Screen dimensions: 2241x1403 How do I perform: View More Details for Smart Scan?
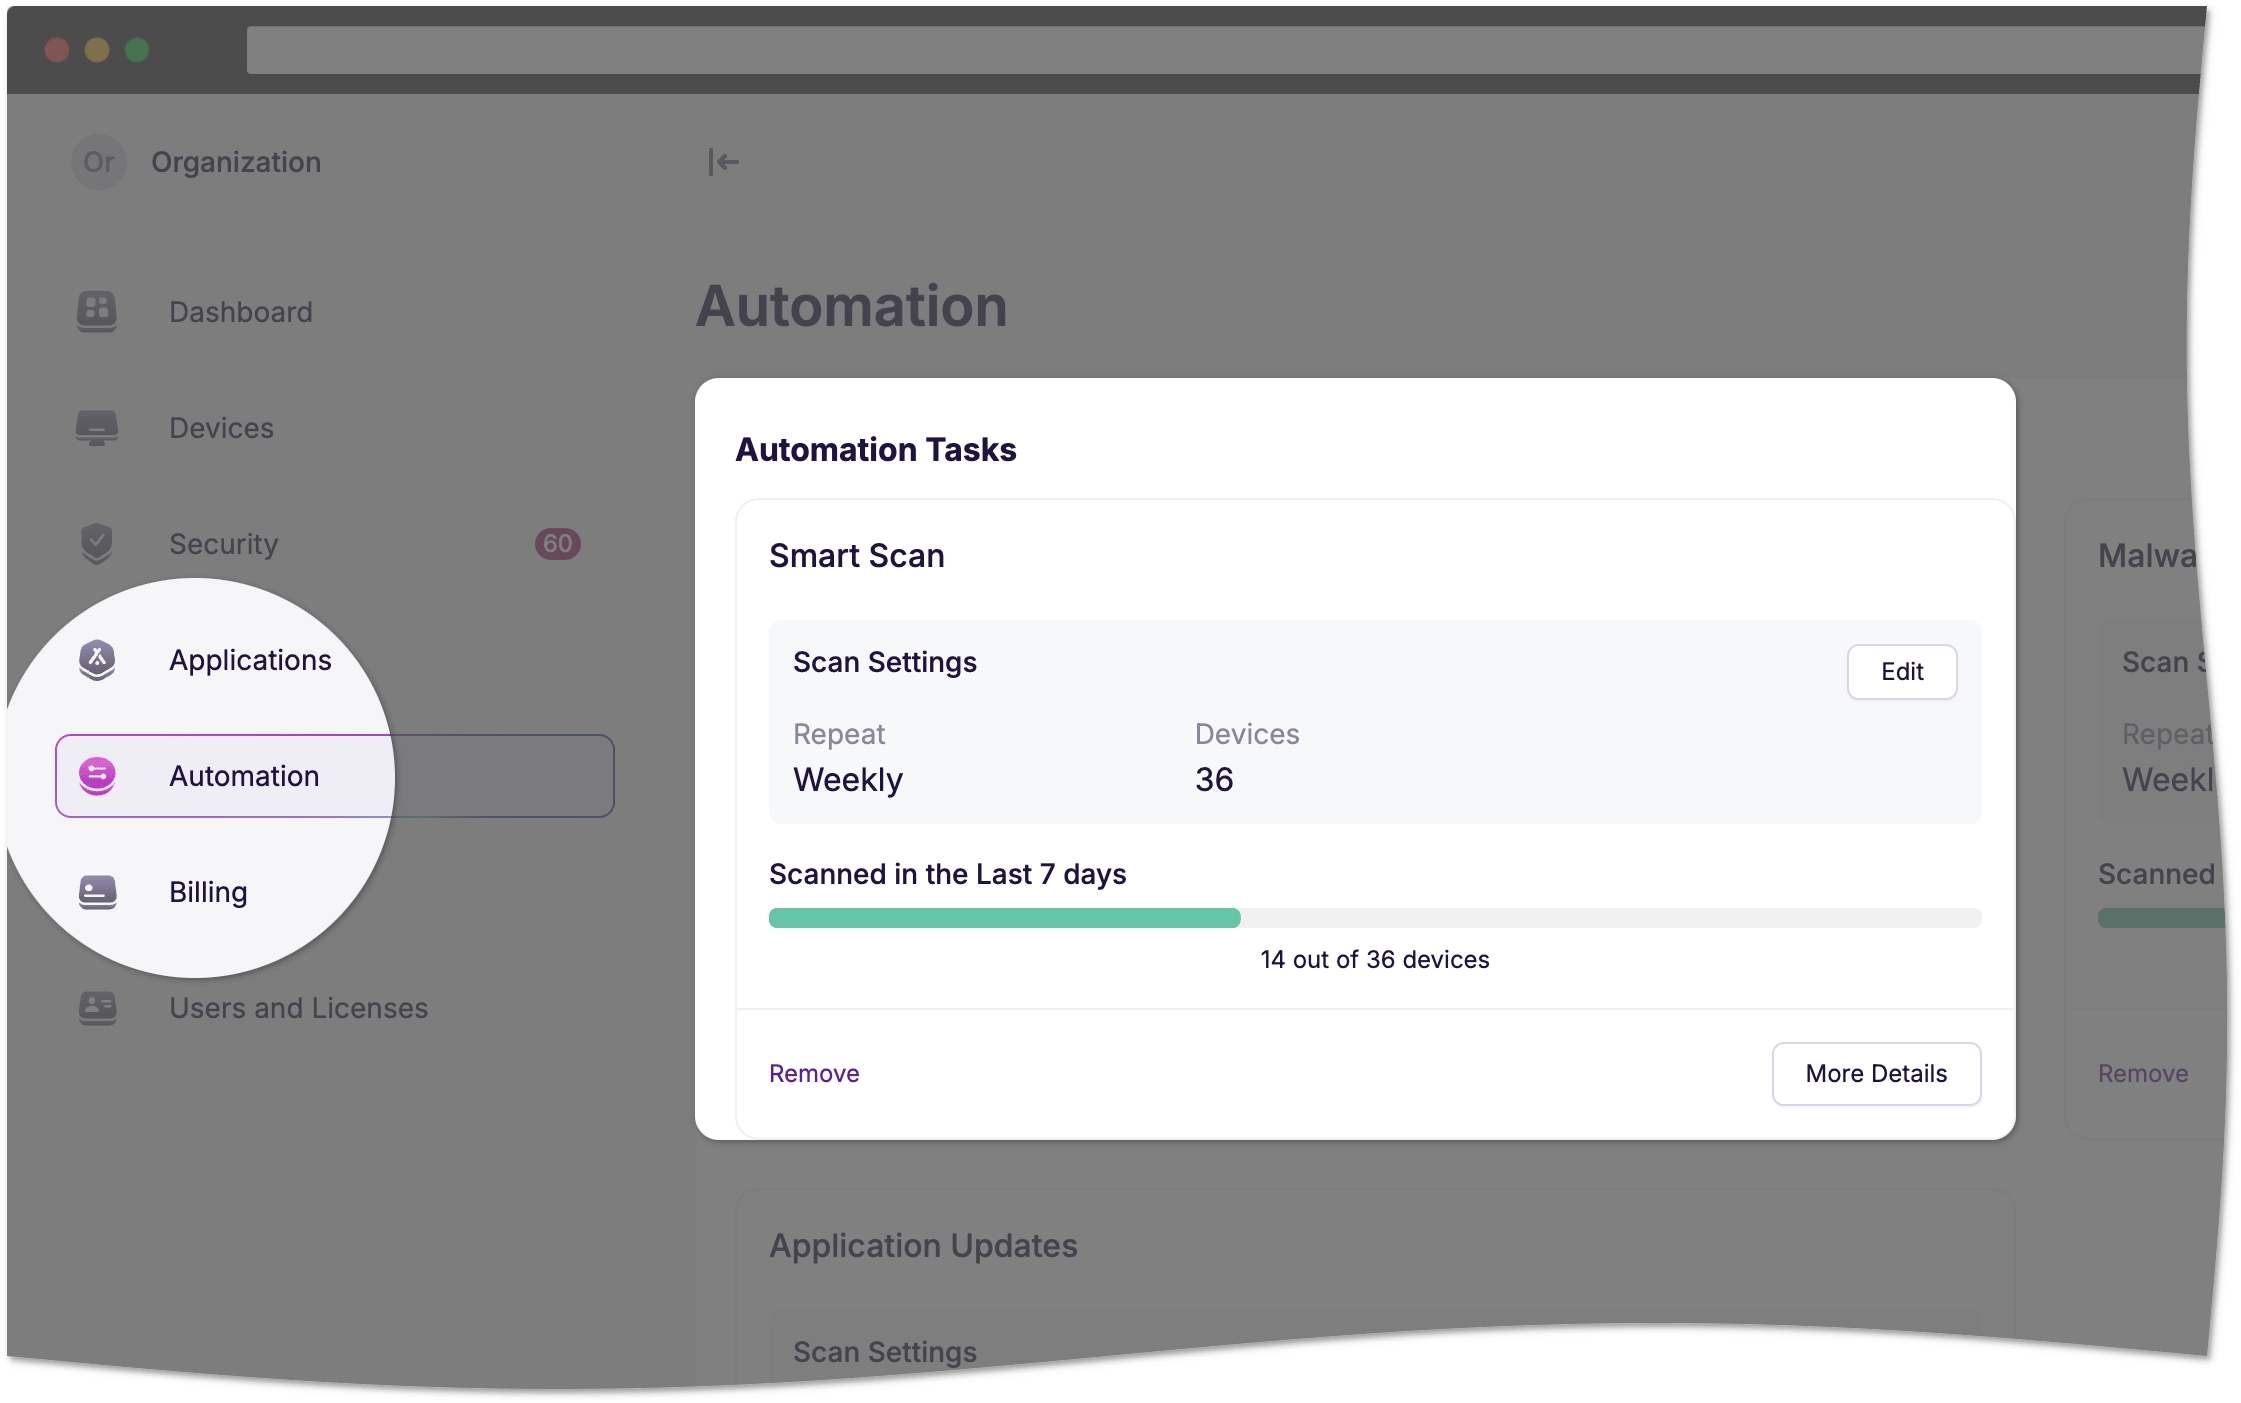pyautogui.click(x=1876, y=1073)
